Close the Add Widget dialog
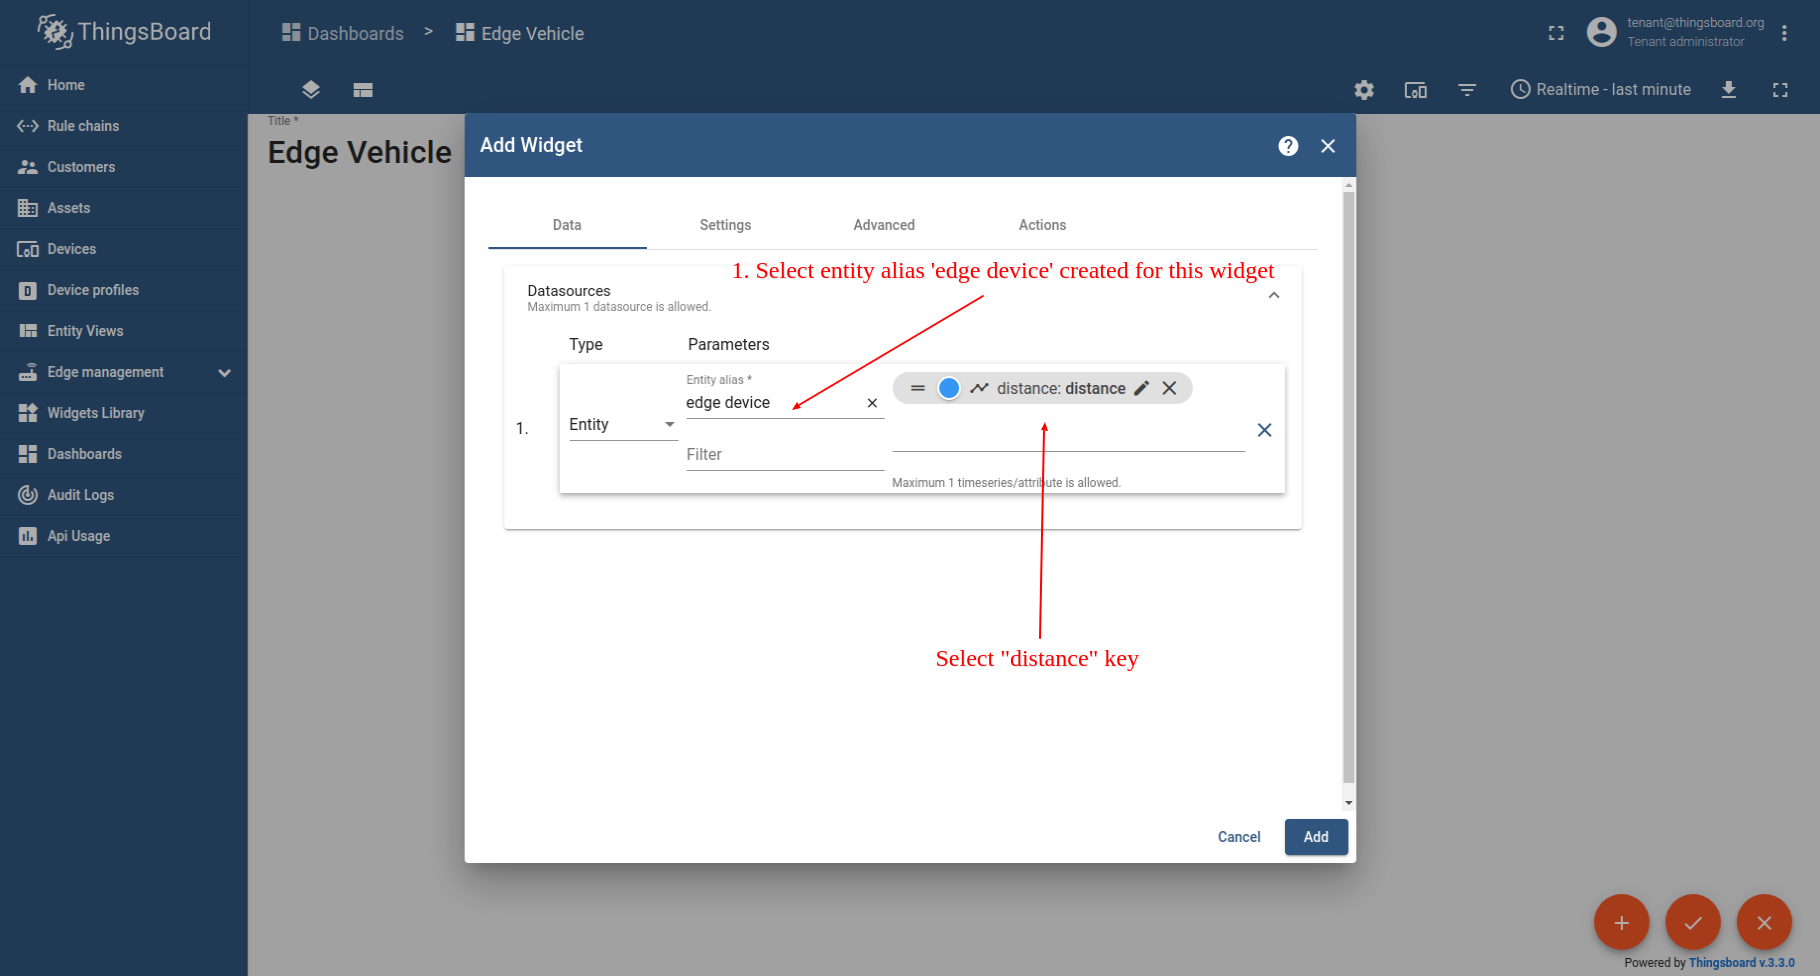 point(1328,146)
